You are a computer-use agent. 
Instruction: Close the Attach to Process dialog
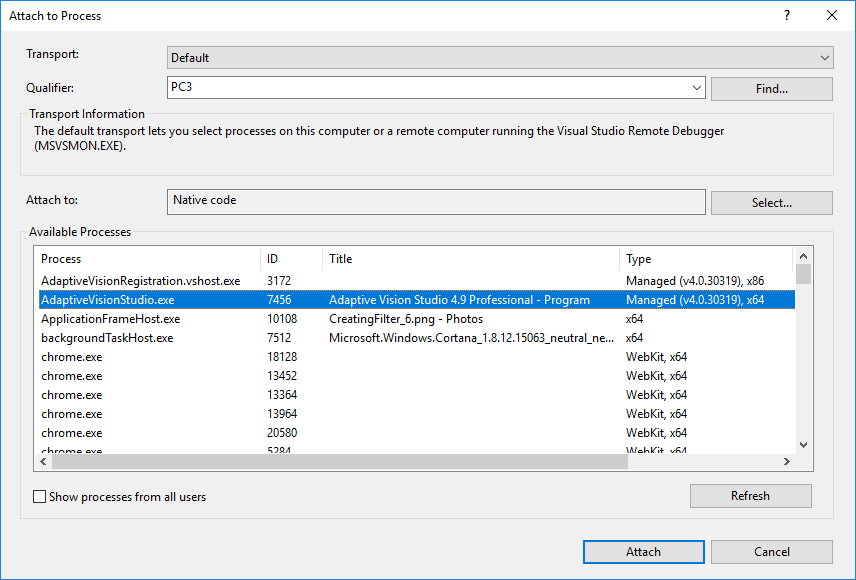tap(832, 15)
